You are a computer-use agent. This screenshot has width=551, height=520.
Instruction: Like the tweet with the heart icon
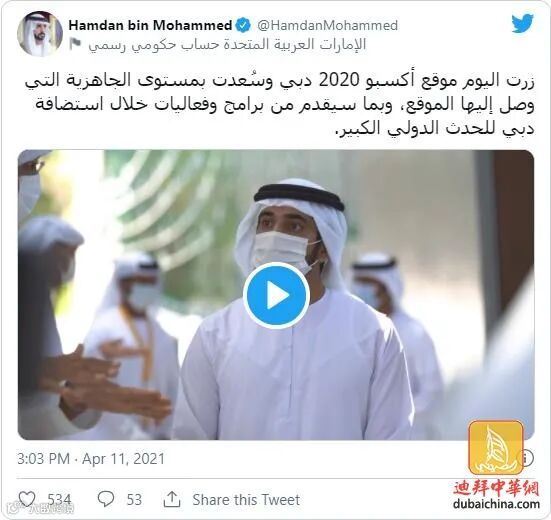pyautogui.click(x=27, y=499)
